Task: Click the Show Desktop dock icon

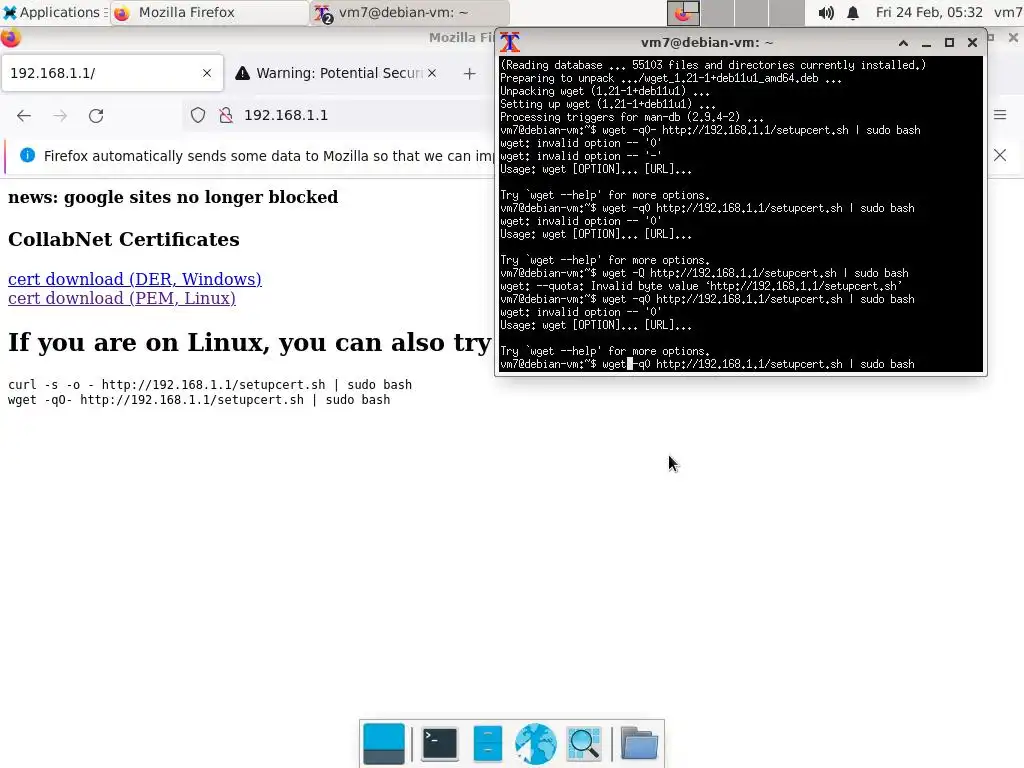Action: click(x=383, y=744)
